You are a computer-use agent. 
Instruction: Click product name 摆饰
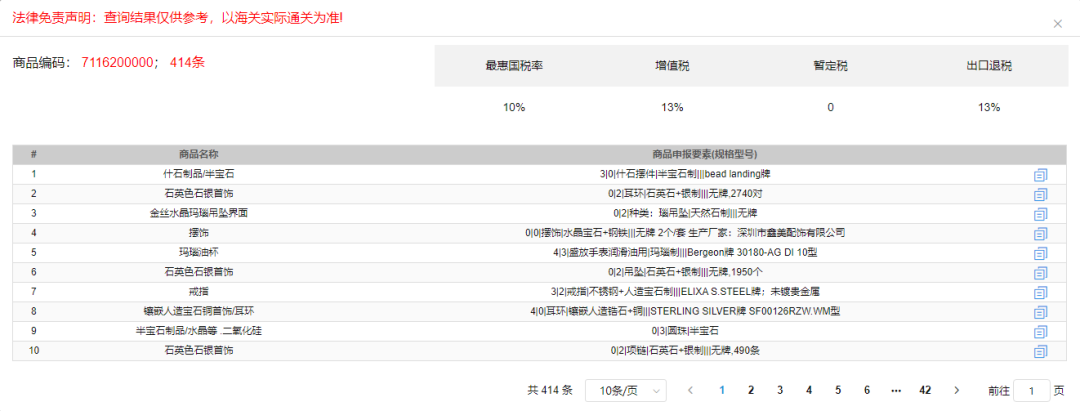(x=198, y=233)
